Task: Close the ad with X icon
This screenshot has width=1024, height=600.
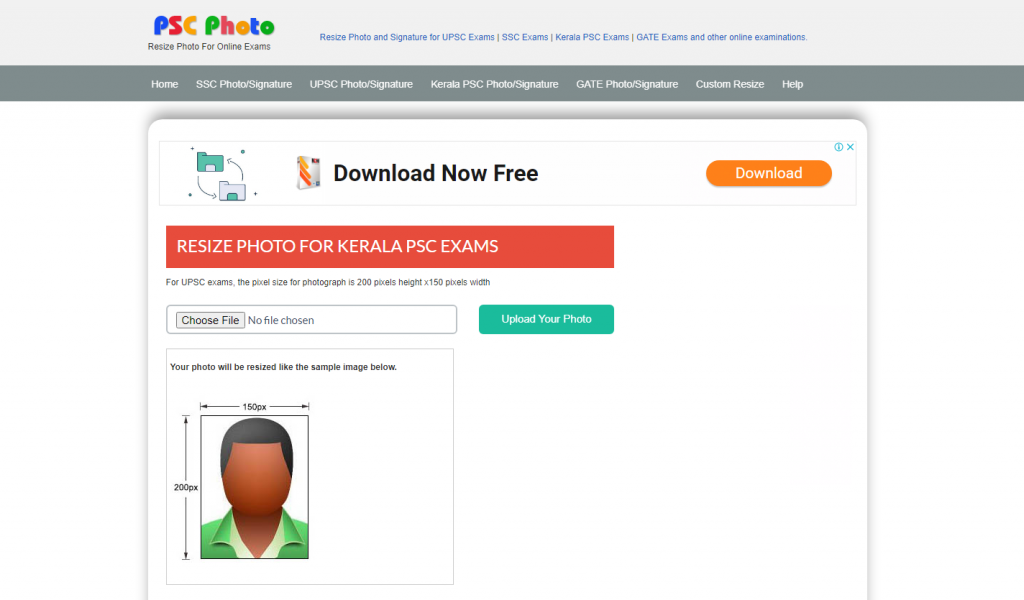Action: point(850,147)
